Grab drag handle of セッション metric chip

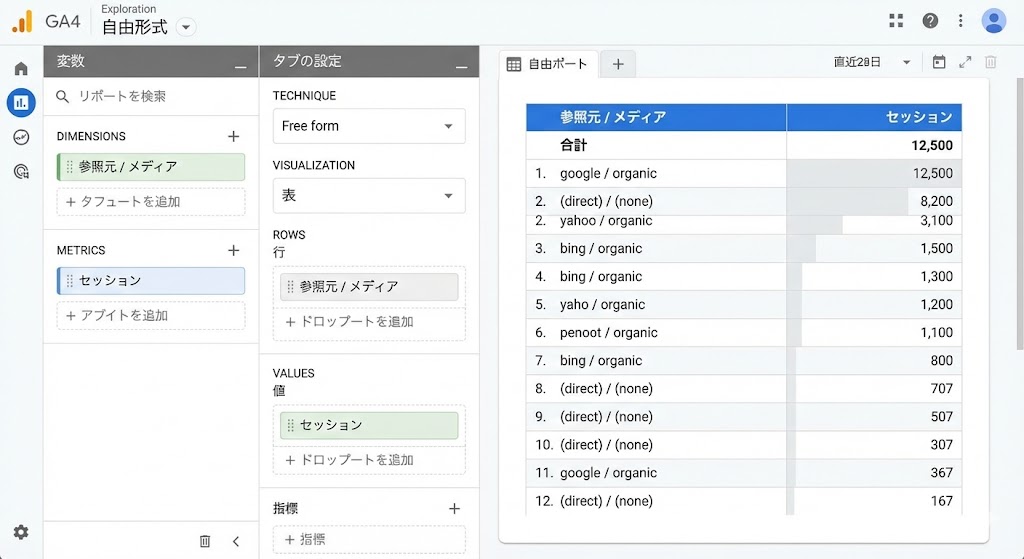point(69,281)
